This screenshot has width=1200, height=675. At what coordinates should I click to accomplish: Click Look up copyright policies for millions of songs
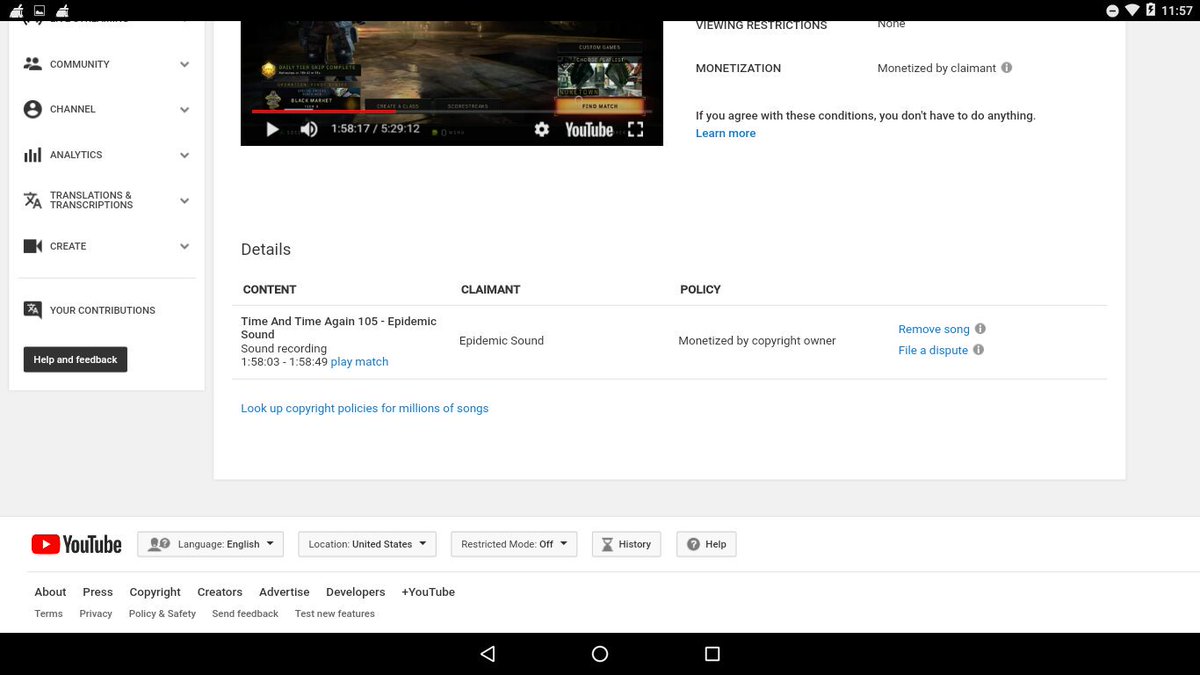pyautogui.click(x=365, y=408)
